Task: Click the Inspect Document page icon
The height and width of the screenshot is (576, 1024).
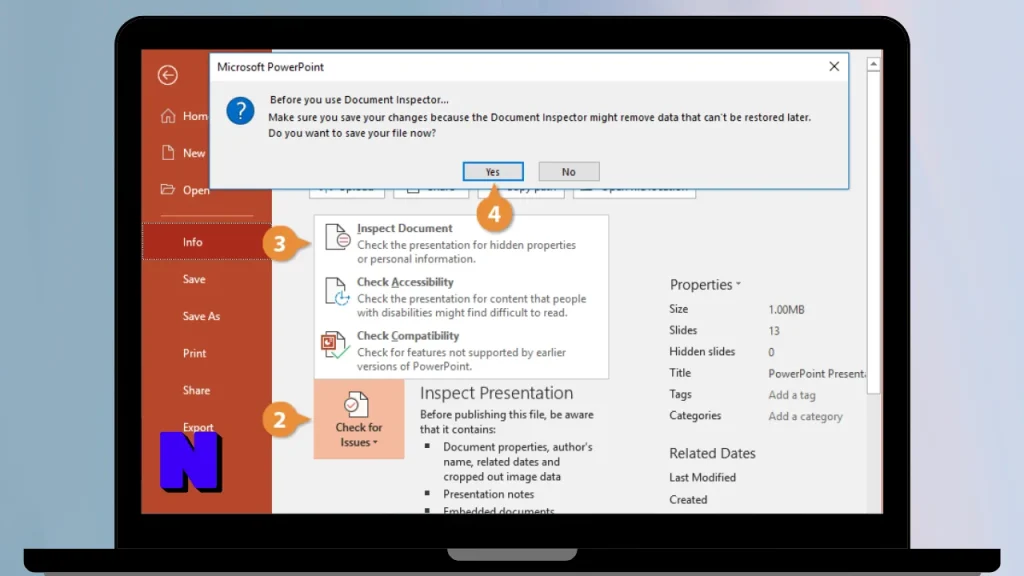Action: (x=338, y=236)
